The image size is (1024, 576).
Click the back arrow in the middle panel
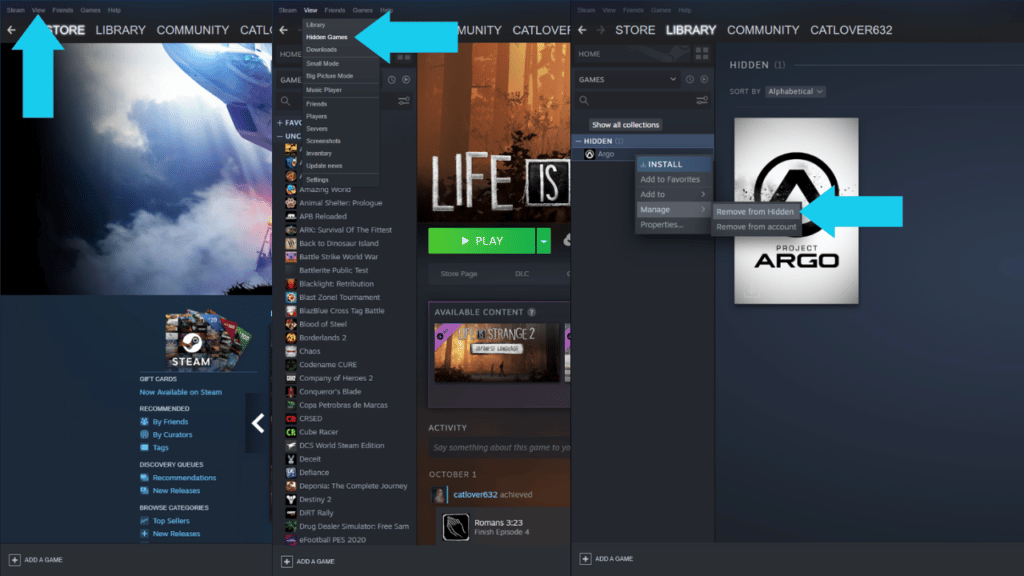[283, 30]
